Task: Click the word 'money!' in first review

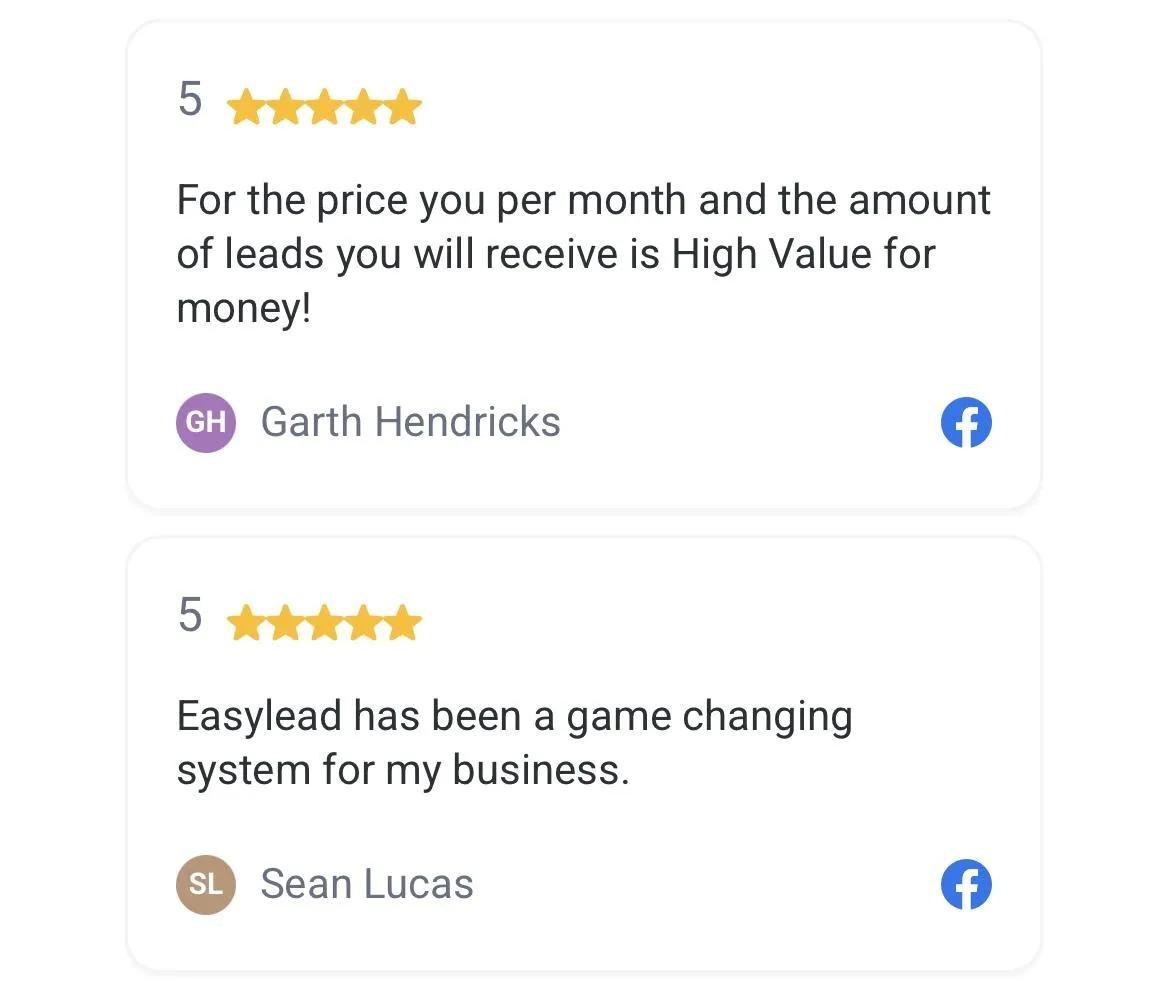Action: point(244,309)
